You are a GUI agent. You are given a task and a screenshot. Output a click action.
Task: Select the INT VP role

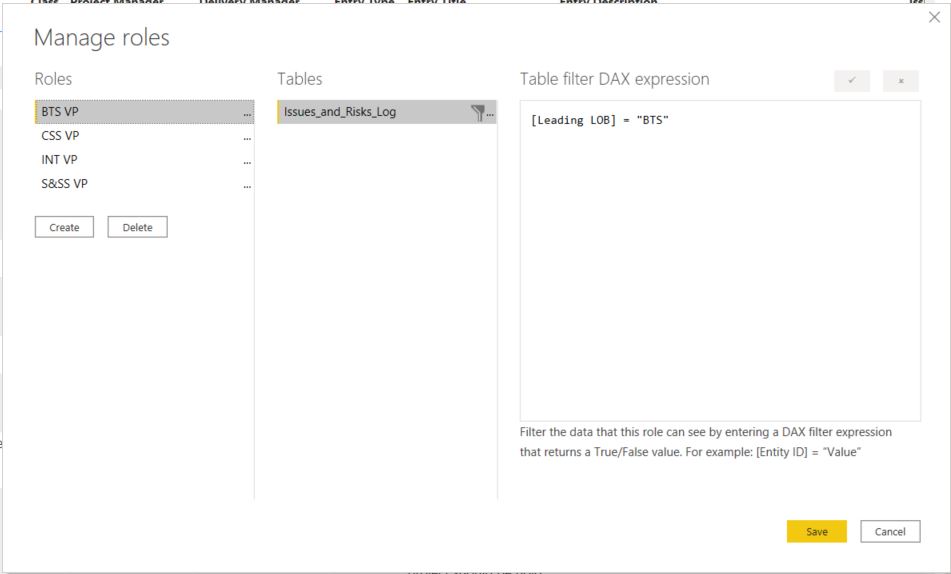[144, 160]
